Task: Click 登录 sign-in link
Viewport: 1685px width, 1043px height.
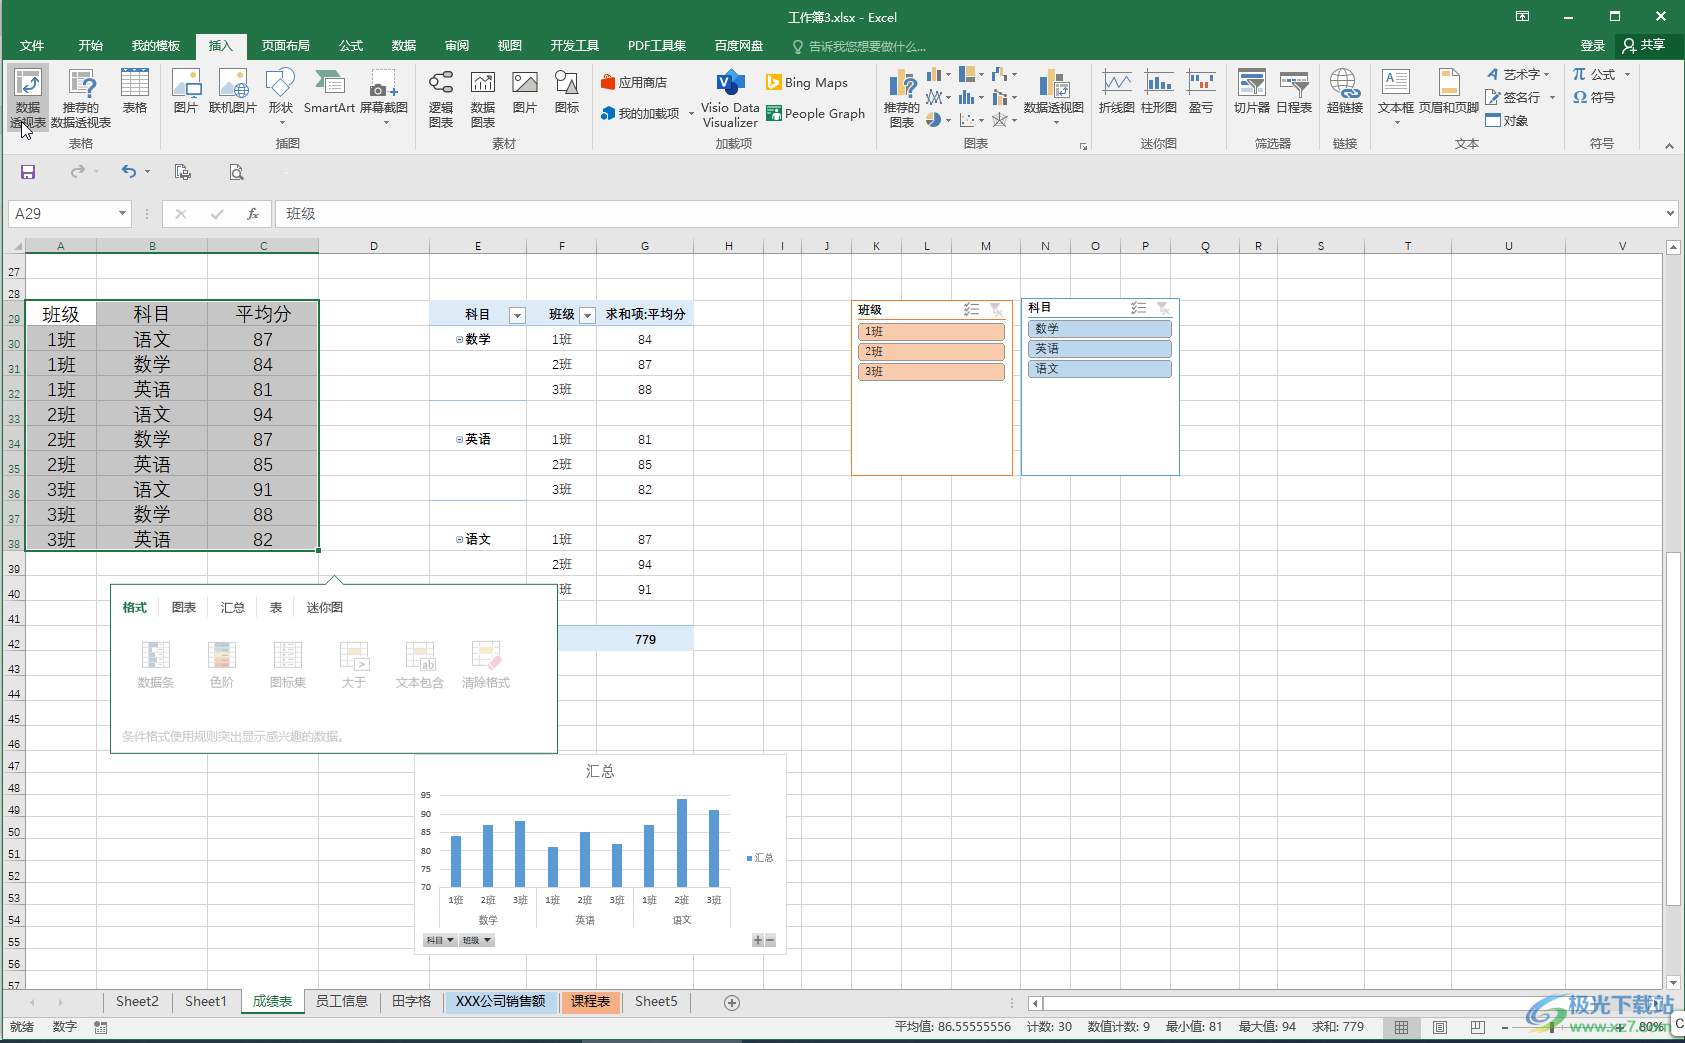Action: 1593,46
